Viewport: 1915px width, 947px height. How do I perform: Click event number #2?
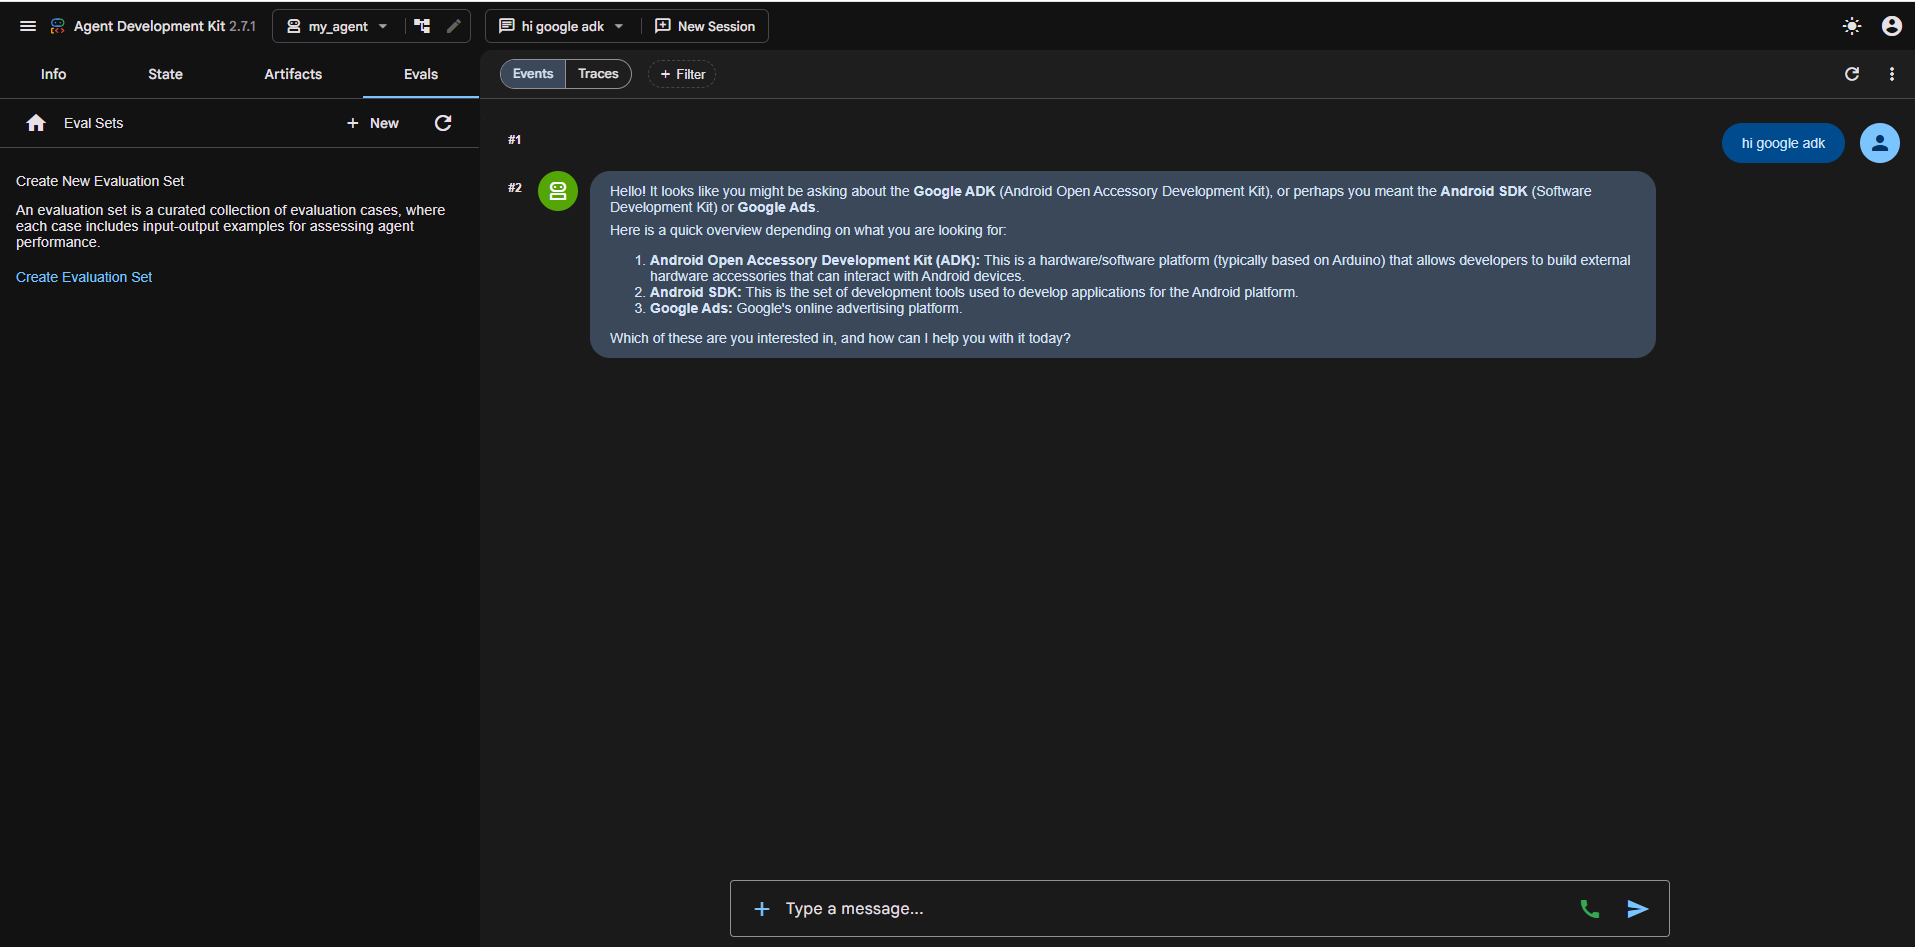coord(514,188)
